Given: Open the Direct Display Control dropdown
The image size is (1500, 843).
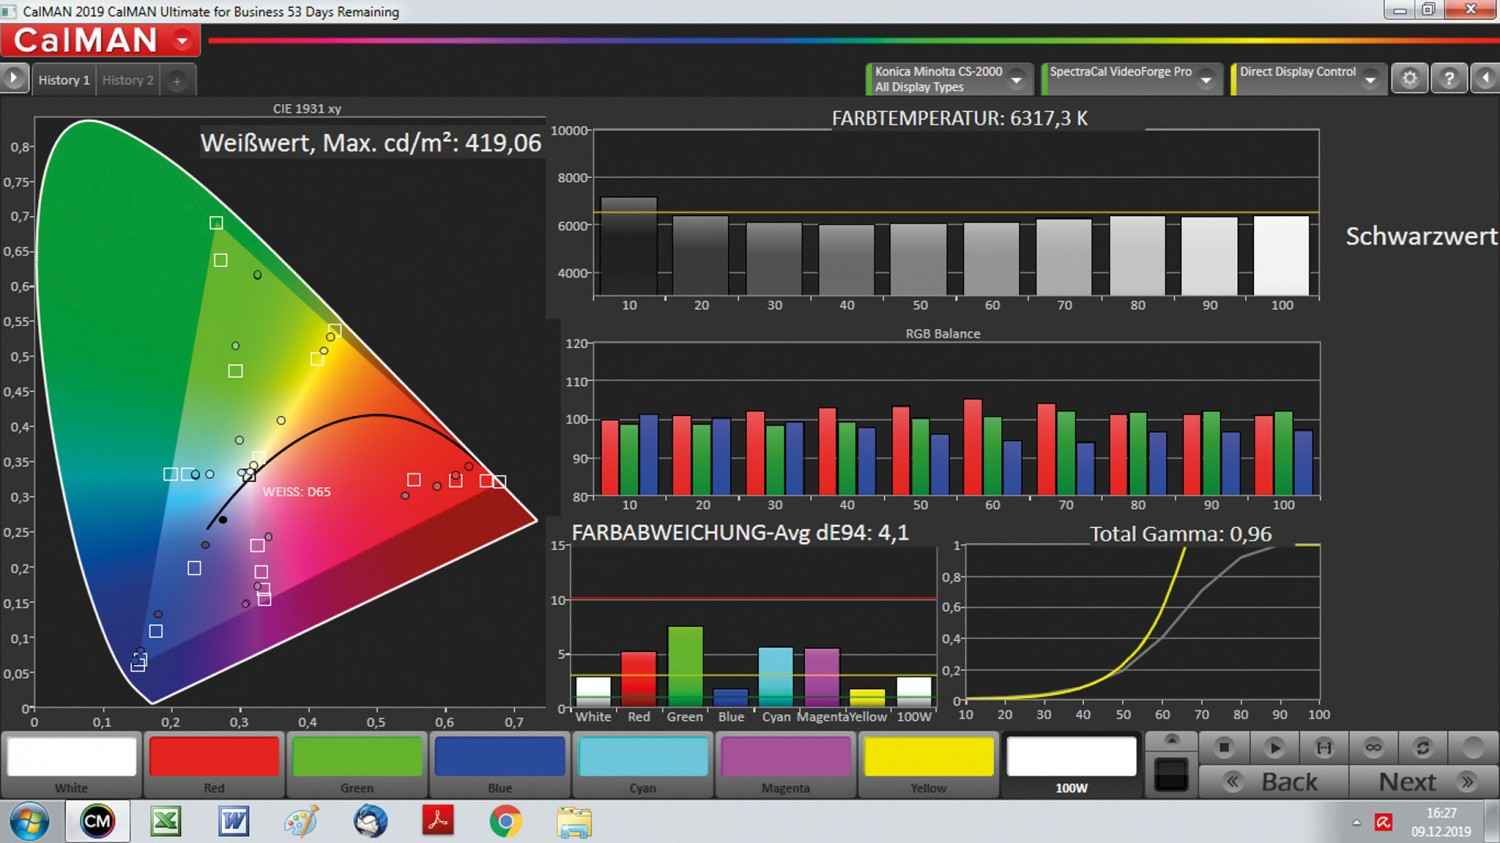Looking at the screenshot, I should (1371, 79).
